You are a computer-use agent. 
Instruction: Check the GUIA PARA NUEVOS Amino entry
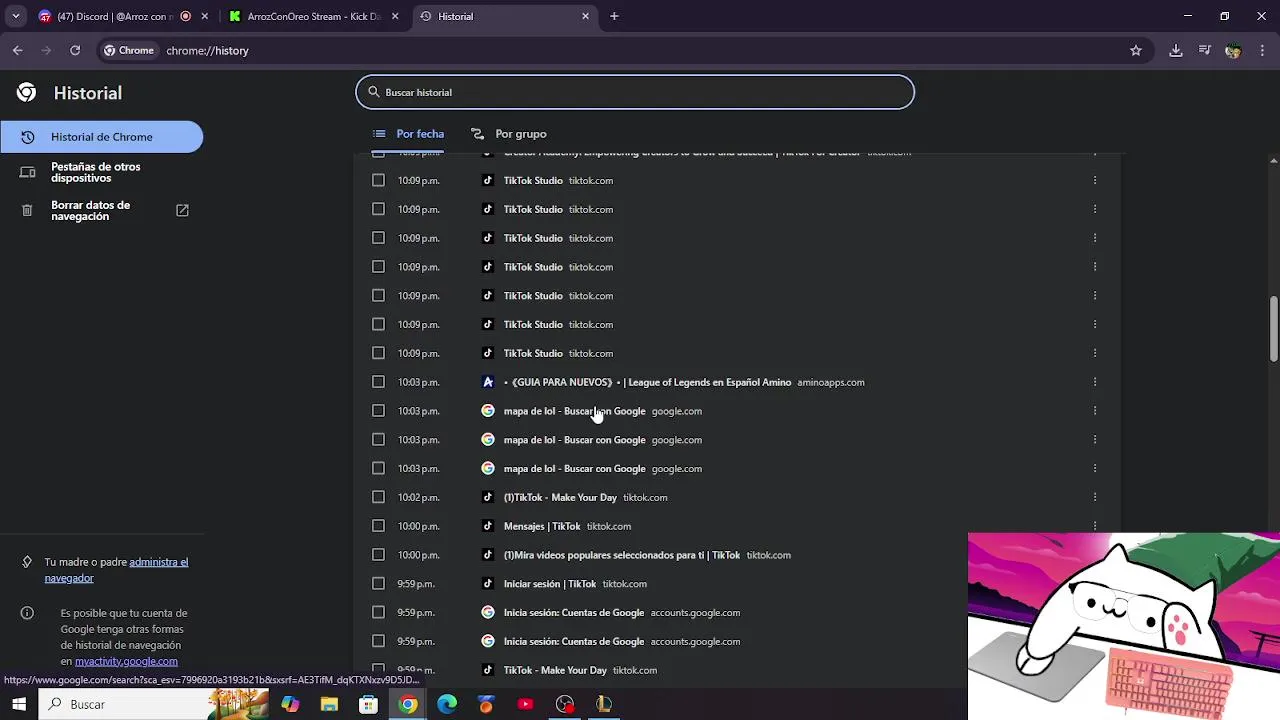pos(378,382)
